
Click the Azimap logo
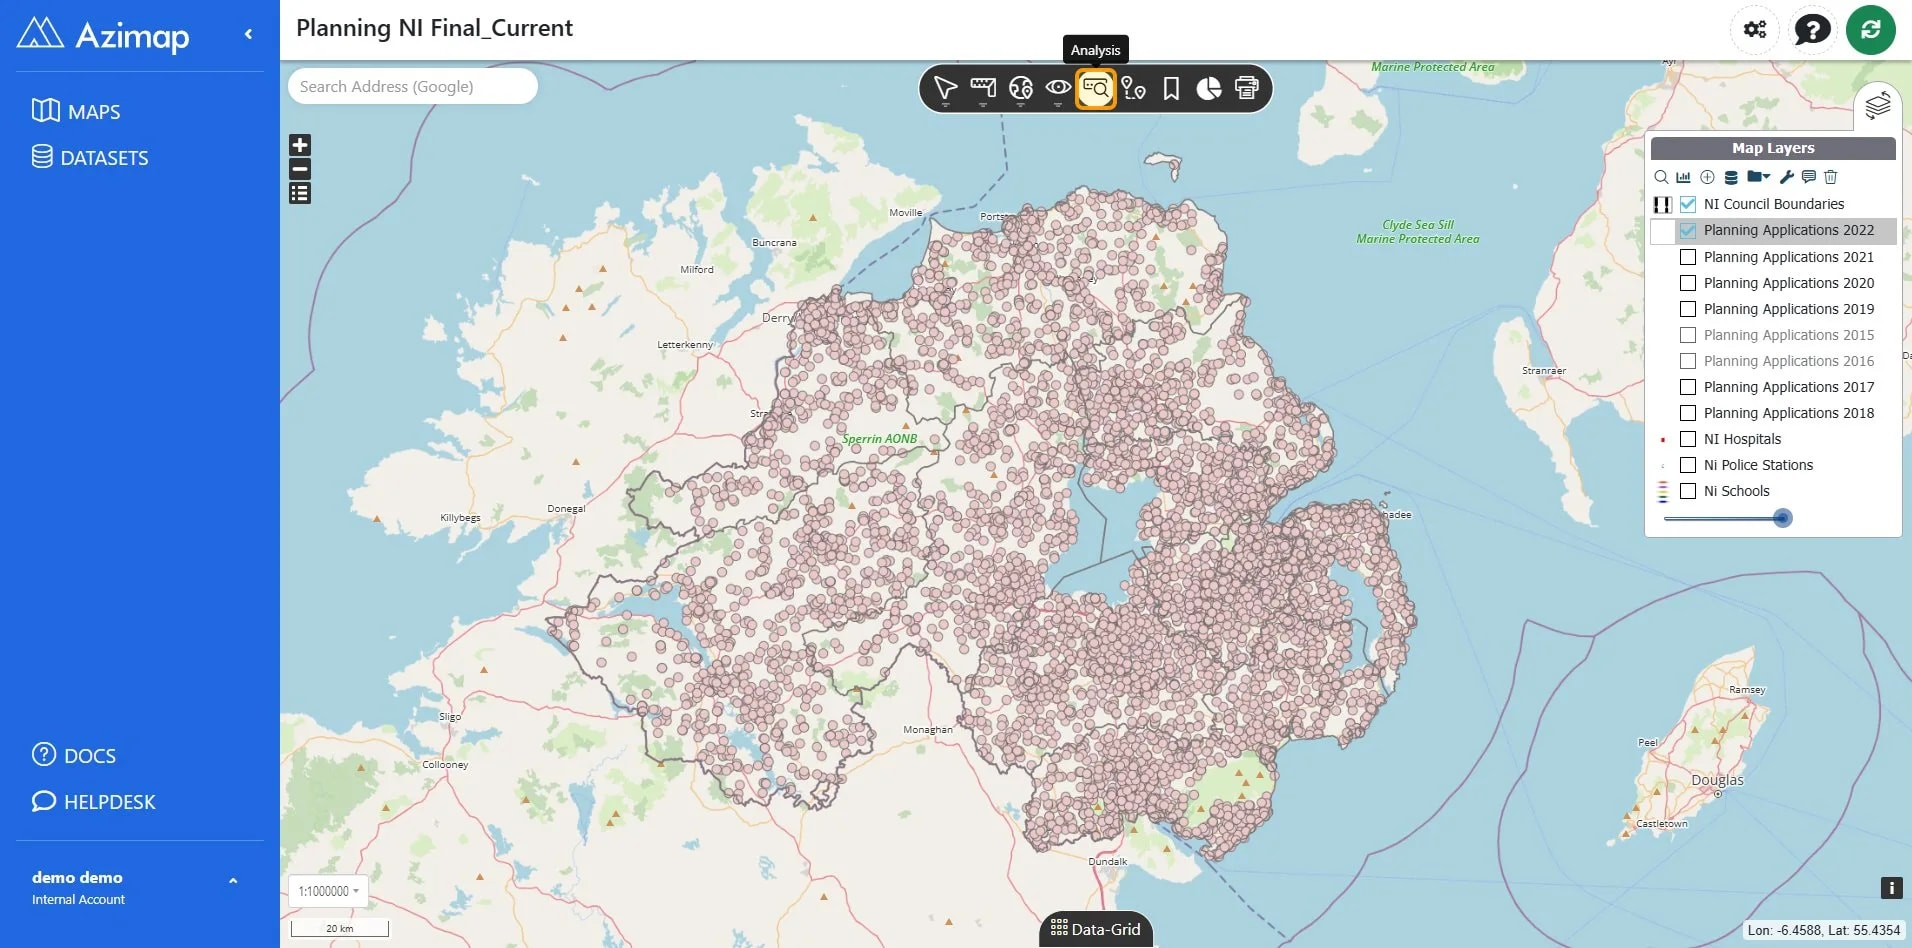[103, 35]
